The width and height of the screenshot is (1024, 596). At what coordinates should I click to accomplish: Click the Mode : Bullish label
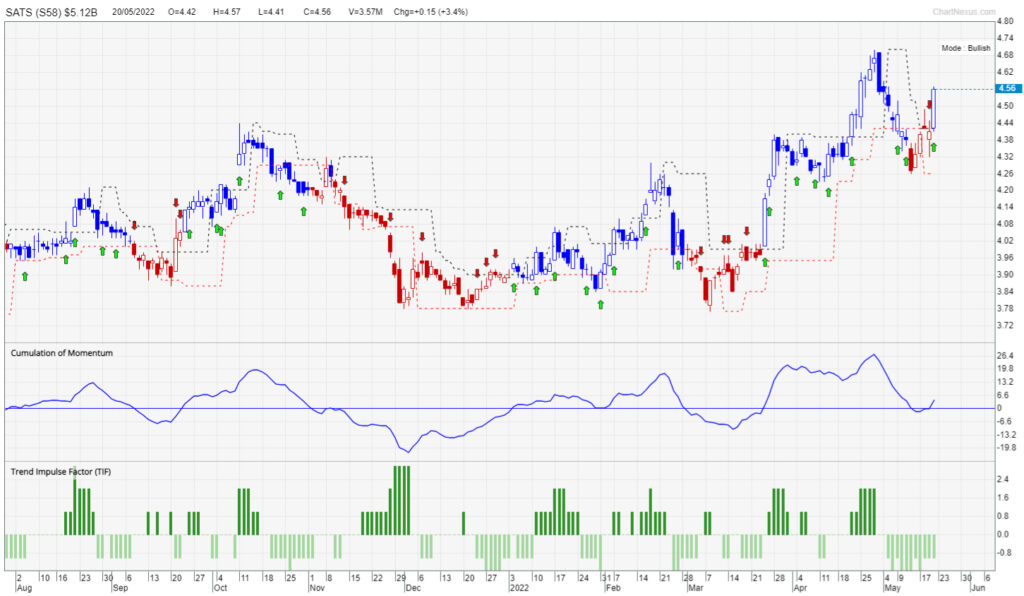965,48
